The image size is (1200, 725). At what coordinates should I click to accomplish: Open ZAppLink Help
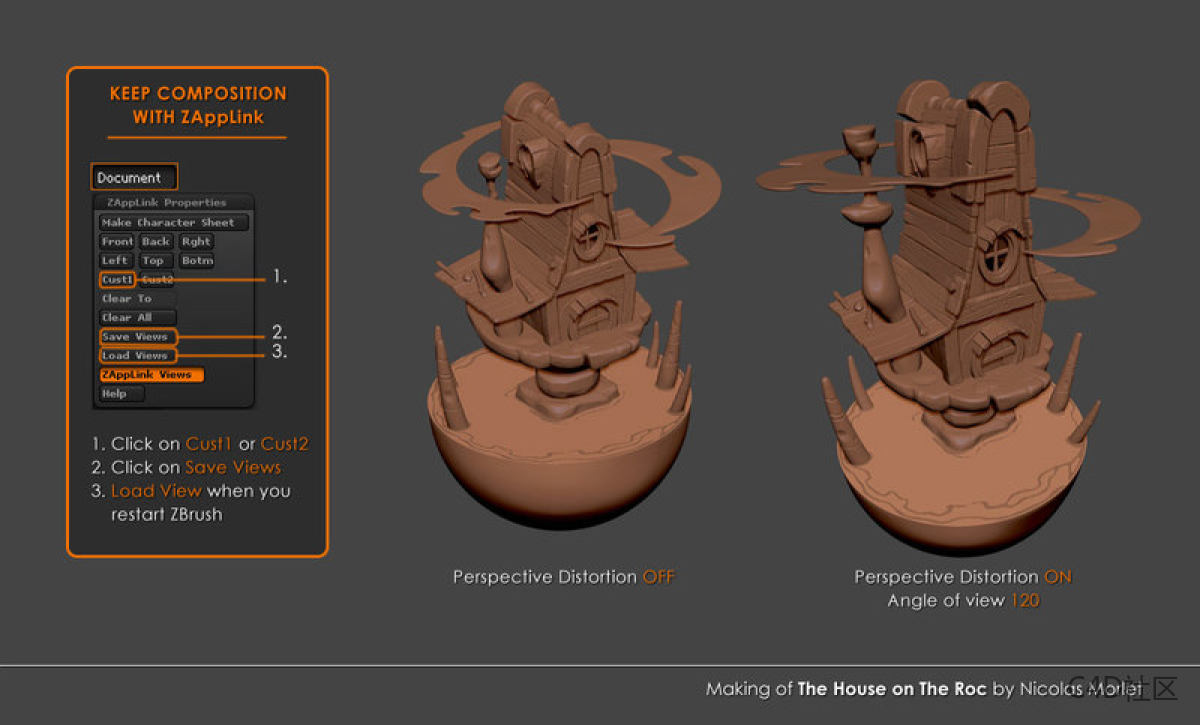(x=121, y=394)
